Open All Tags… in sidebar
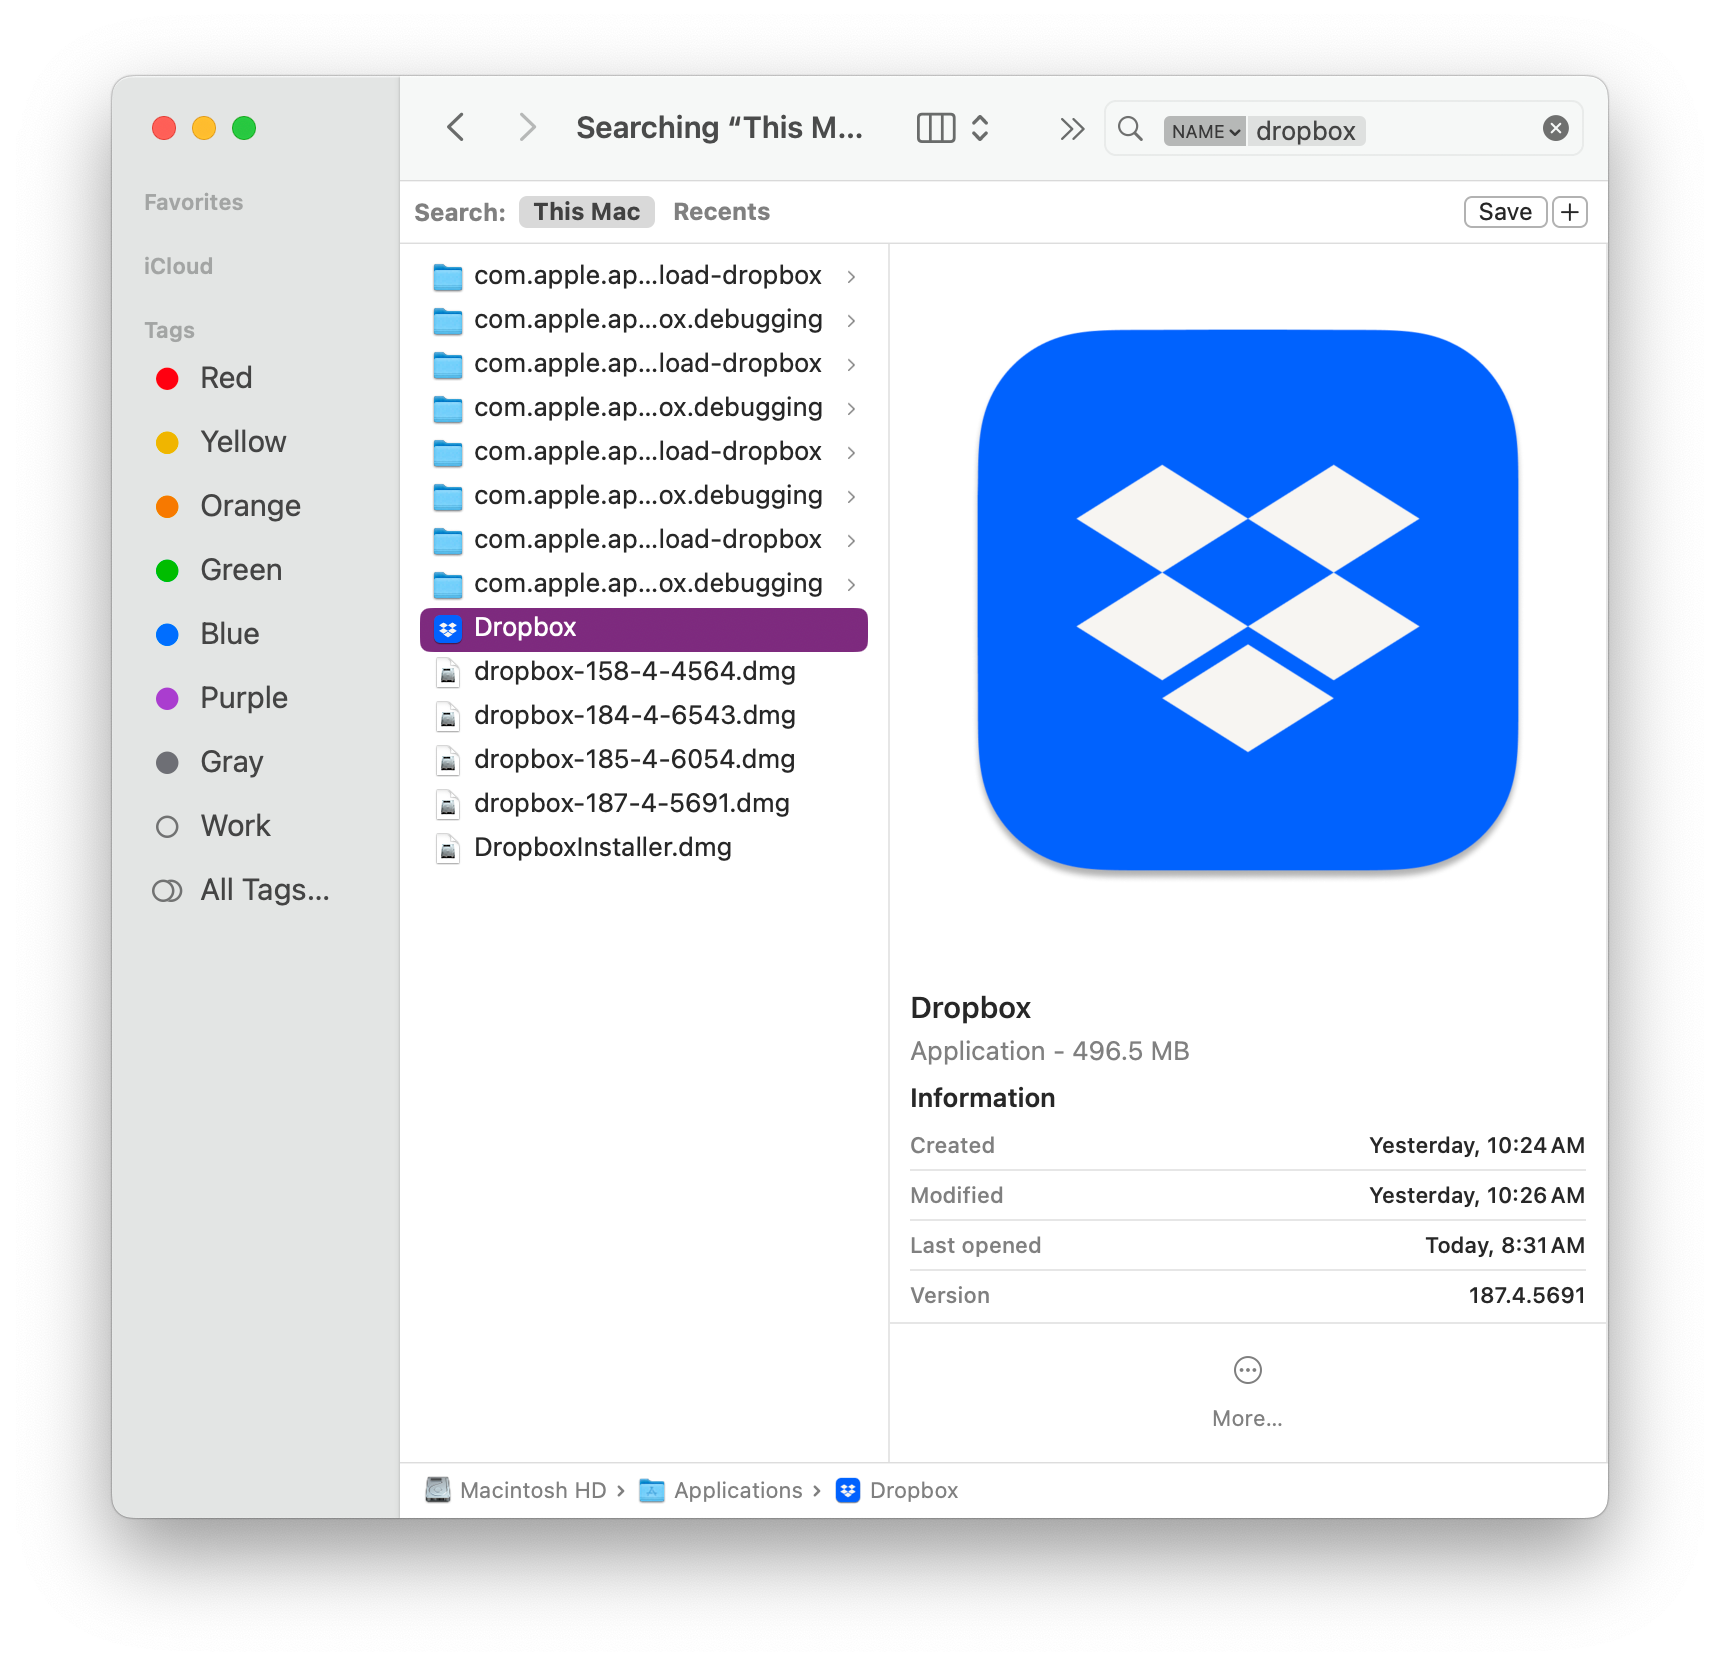This screenshot has width=1720, height=1666. click(x=265, y=890)
